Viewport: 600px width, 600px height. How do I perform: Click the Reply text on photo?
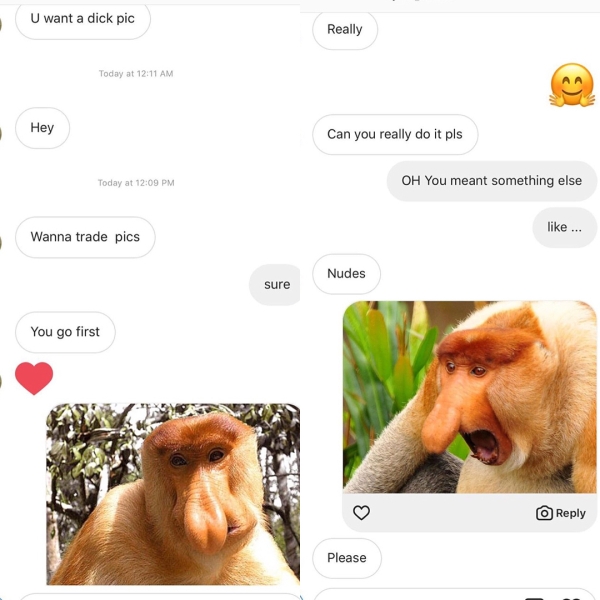coord(571,513)
